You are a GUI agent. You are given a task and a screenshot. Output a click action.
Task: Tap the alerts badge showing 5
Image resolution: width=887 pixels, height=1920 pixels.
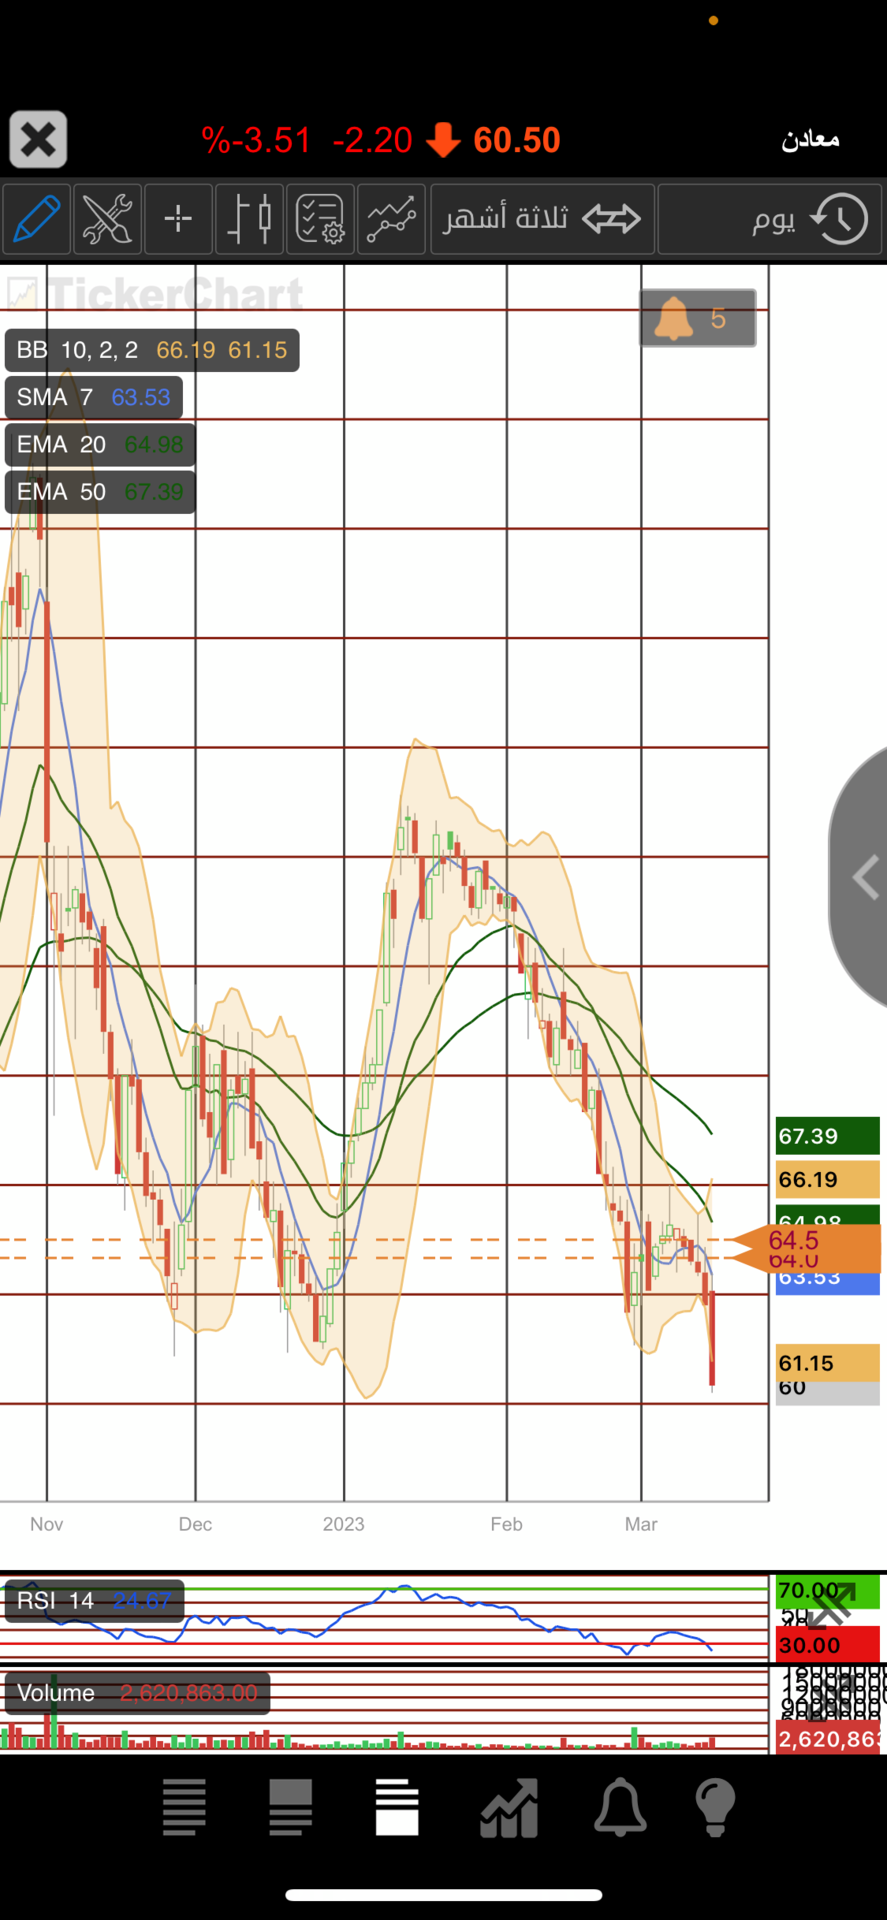tap(697, 318)
